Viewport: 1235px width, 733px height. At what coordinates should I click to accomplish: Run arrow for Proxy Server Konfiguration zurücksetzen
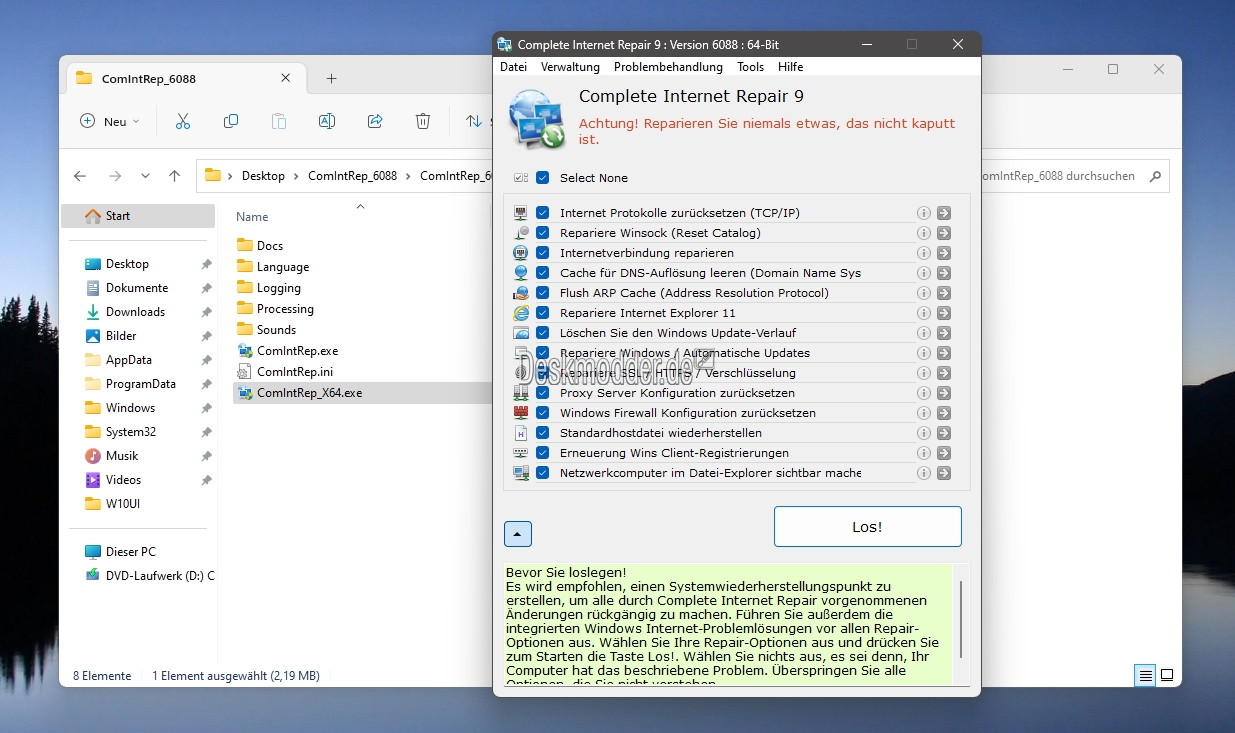tap(944, 393)
